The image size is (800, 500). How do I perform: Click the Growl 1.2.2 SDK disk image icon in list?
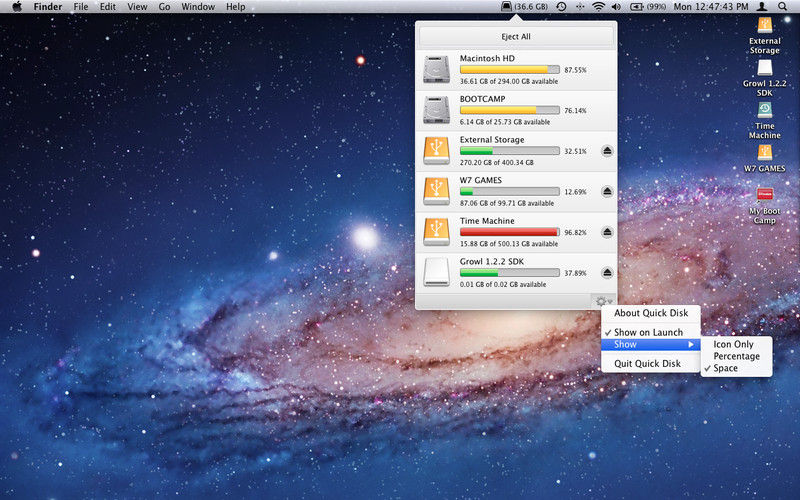pyautogui.click(x=436, y=272)
